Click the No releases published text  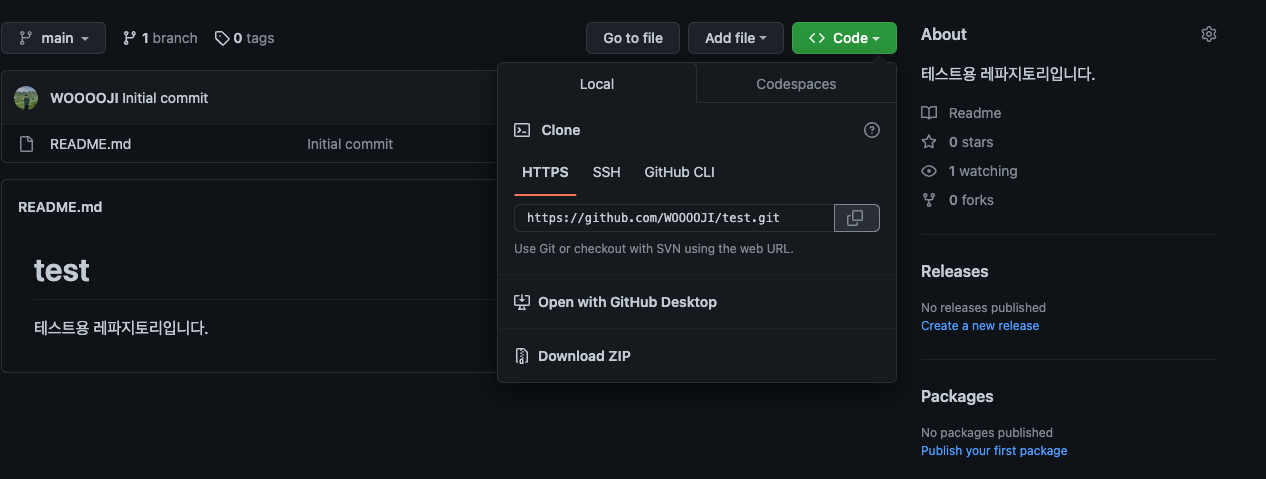coord(983,307)
